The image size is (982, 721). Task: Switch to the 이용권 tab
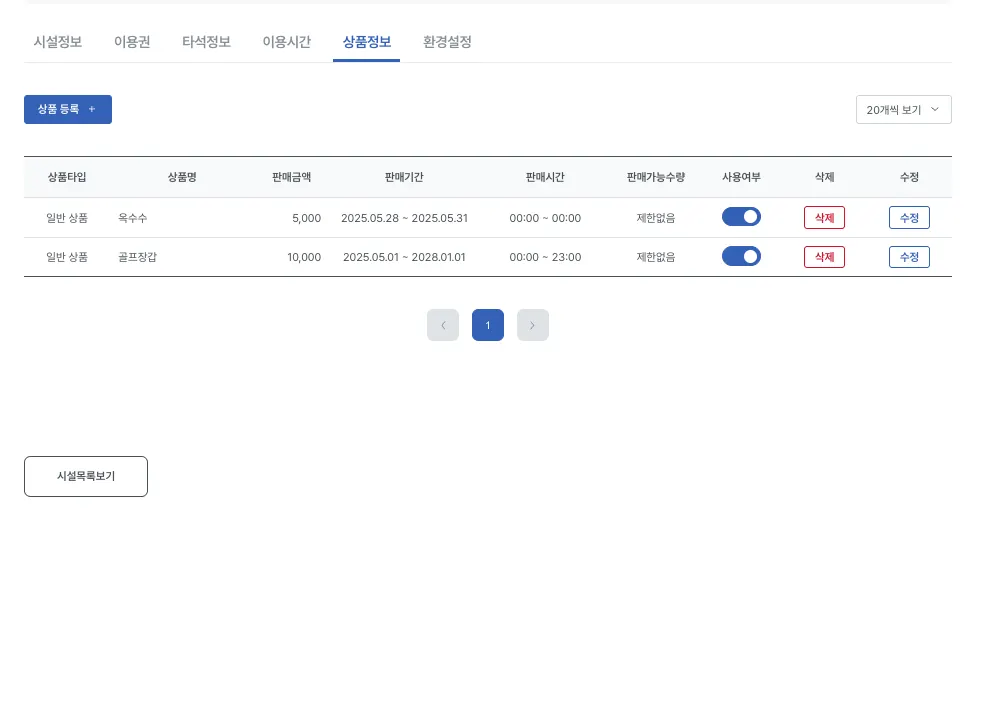pyautogui.click(x=132, y=42)
